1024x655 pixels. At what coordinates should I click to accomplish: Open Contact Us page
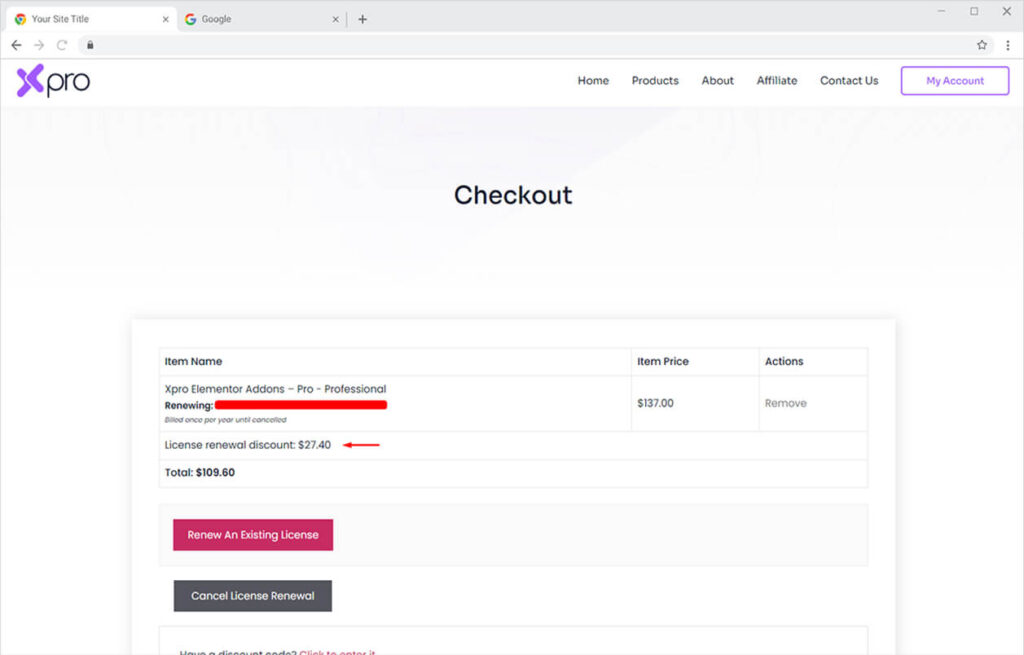(849, 81)
